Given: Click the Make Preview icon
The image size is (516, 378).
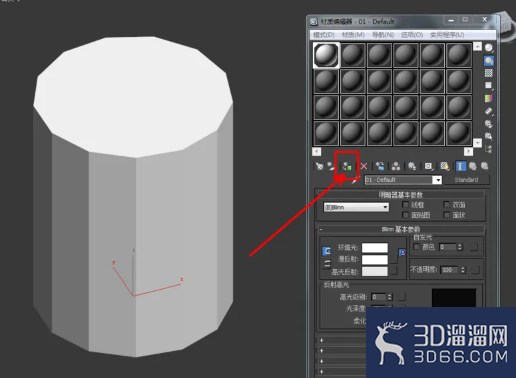Looking at the screenshot, I should coord(489,111).
